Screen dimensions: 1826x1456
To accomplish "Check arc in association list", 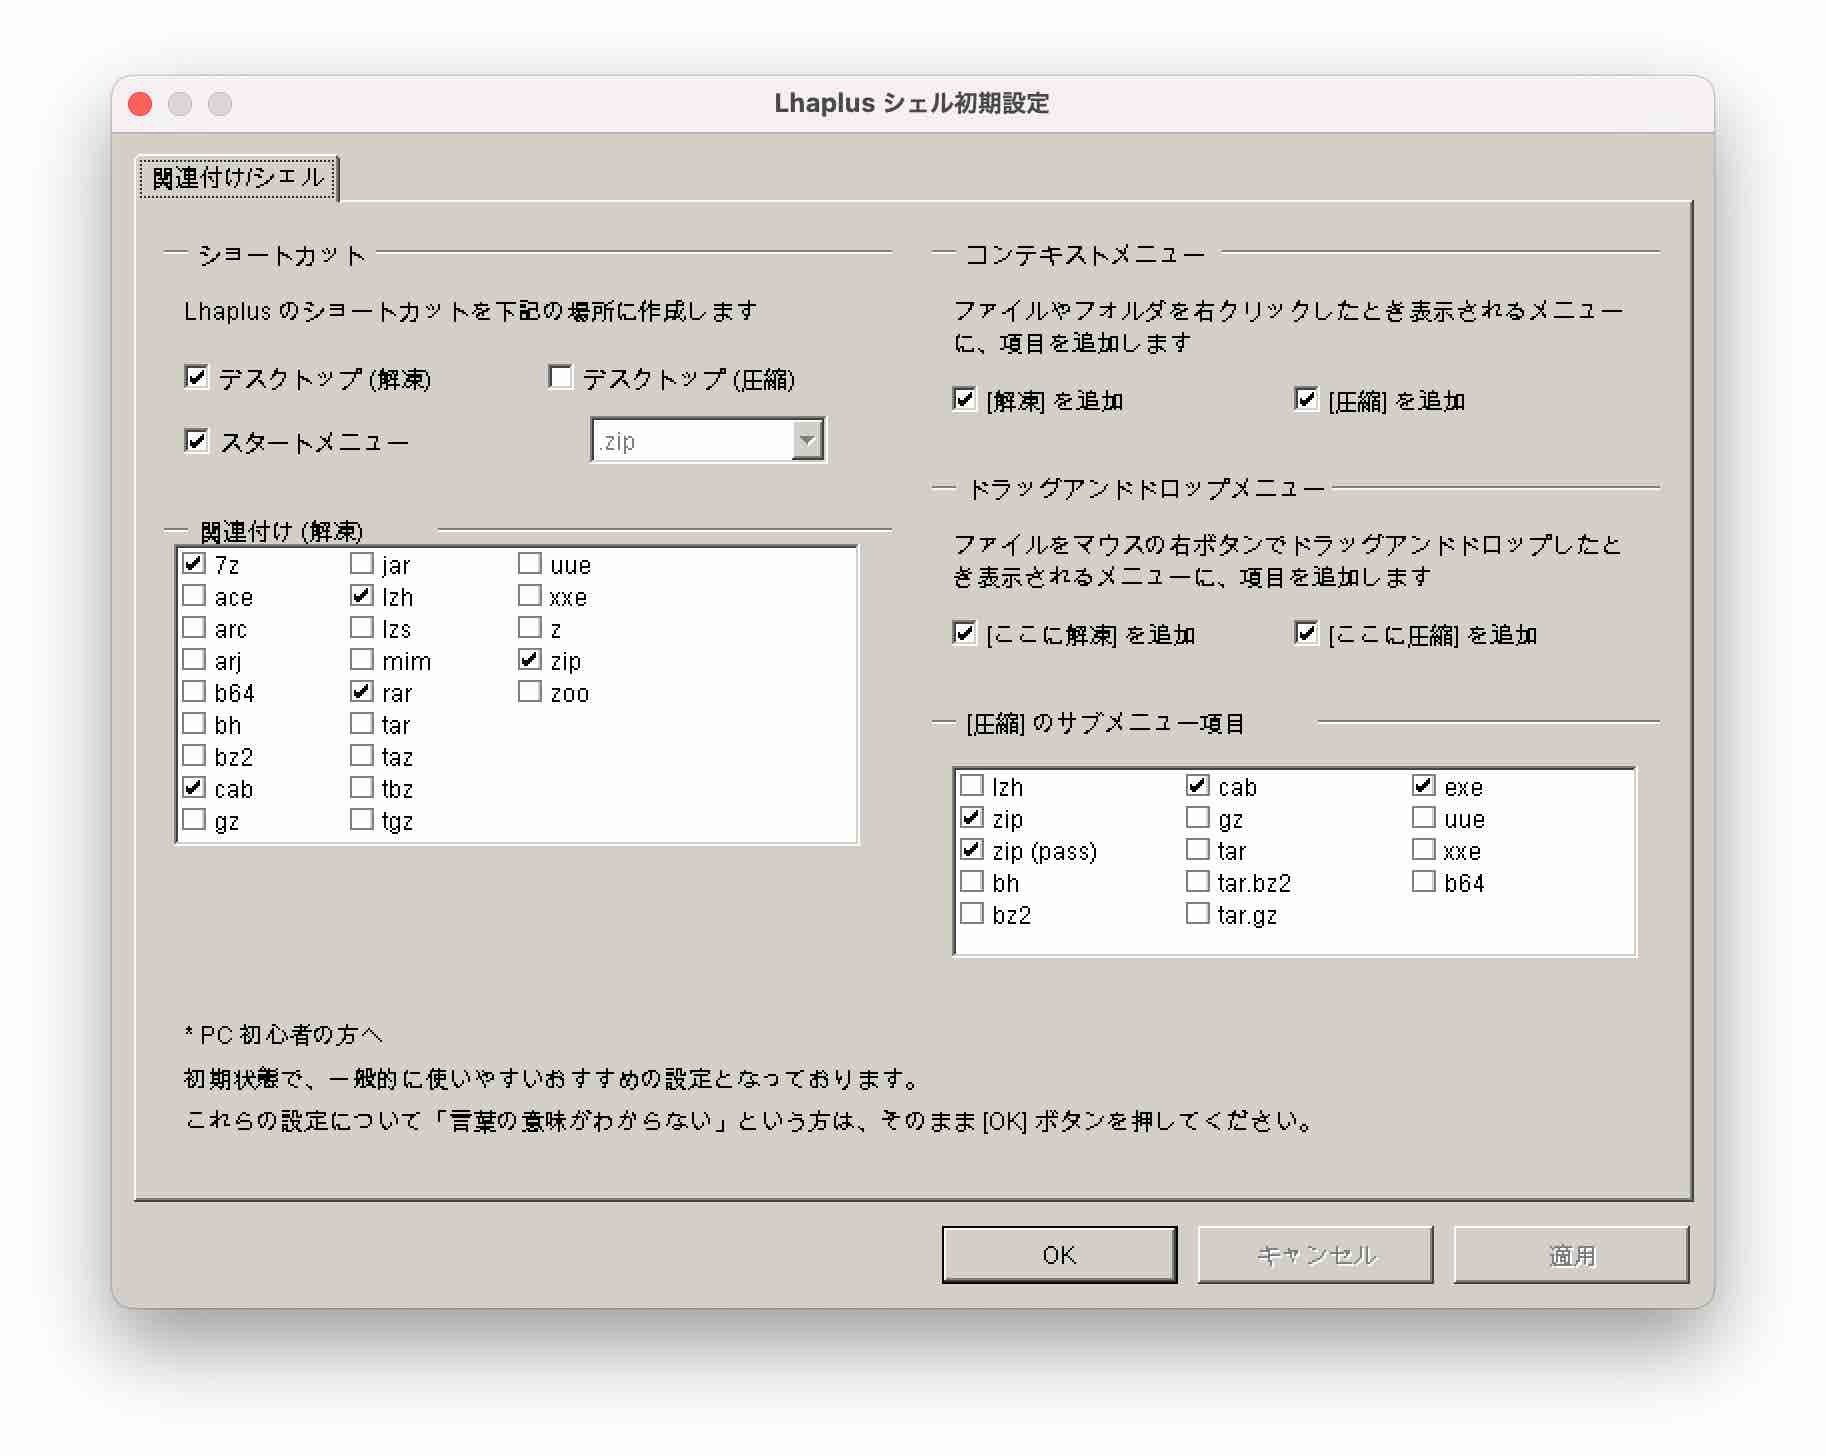I will pos(194,628).
